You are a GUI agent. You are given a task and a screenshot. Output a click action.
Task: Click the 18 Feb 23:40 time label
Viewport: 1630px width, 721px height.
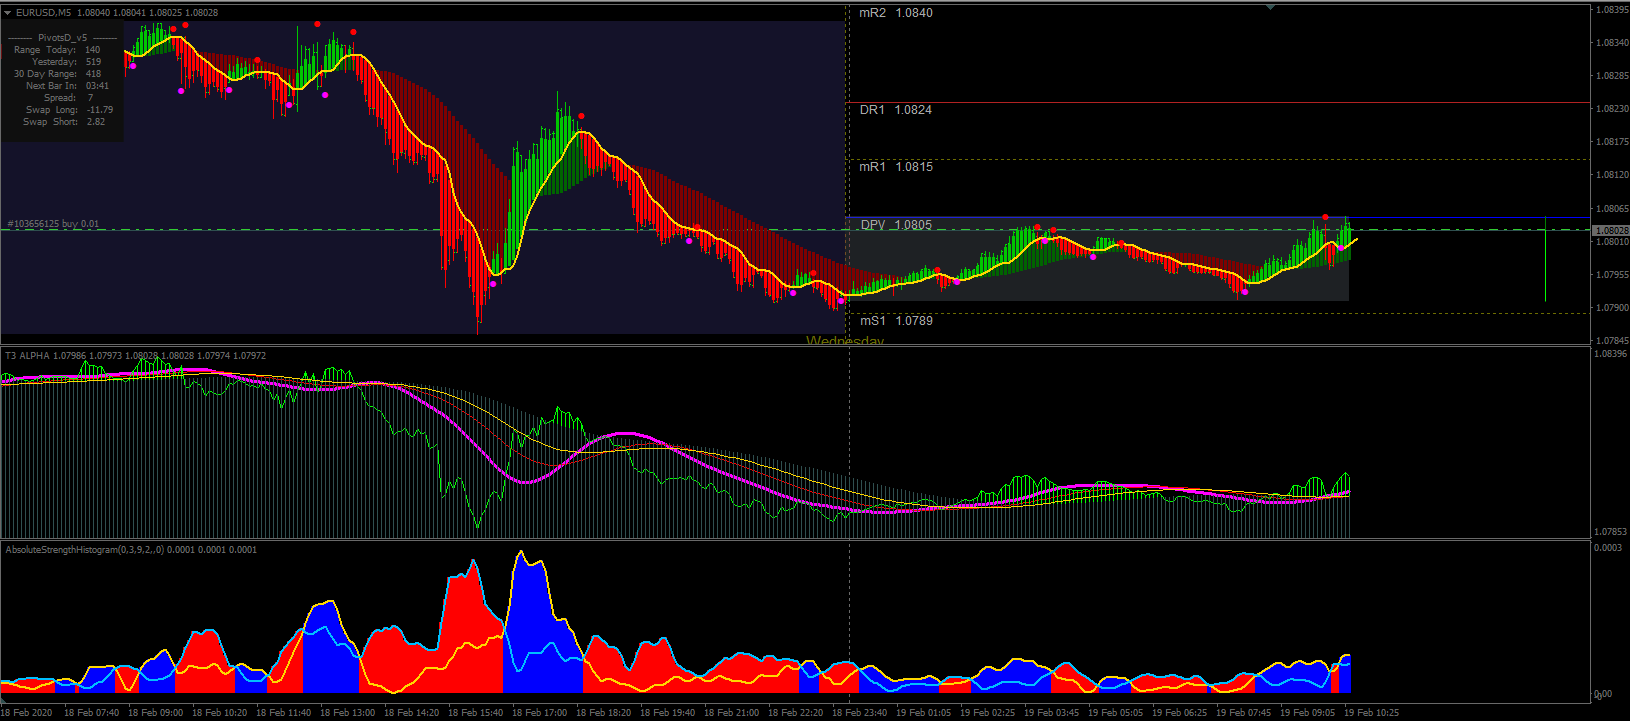pos(859,713)
